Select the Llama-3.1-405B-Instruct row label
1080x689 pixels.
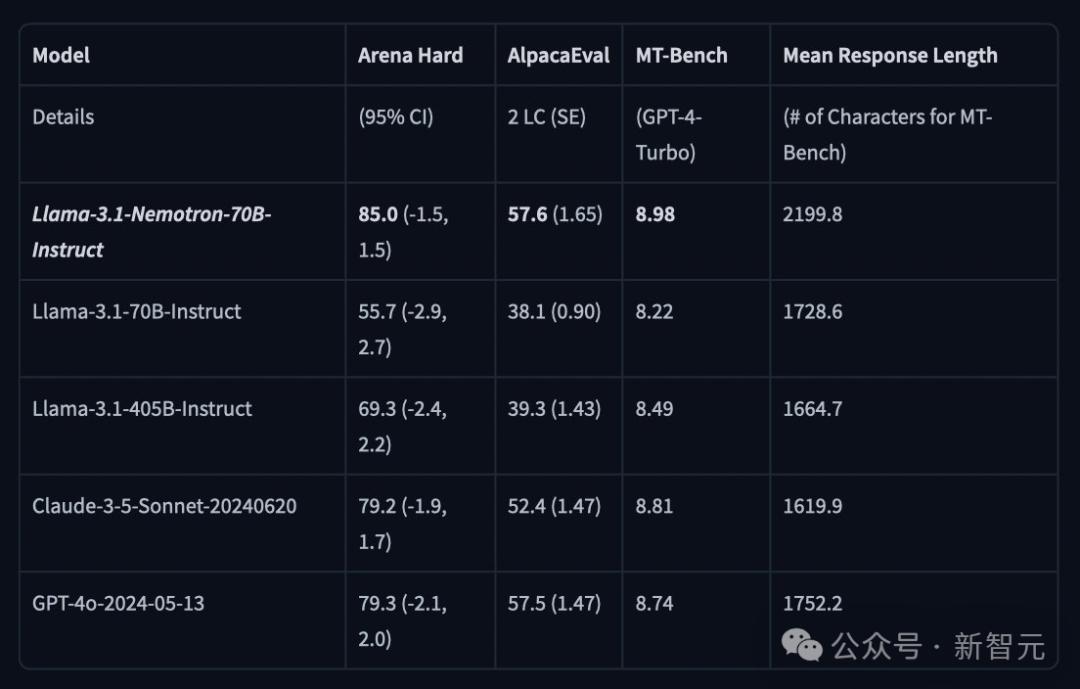[x=142, y=408]
